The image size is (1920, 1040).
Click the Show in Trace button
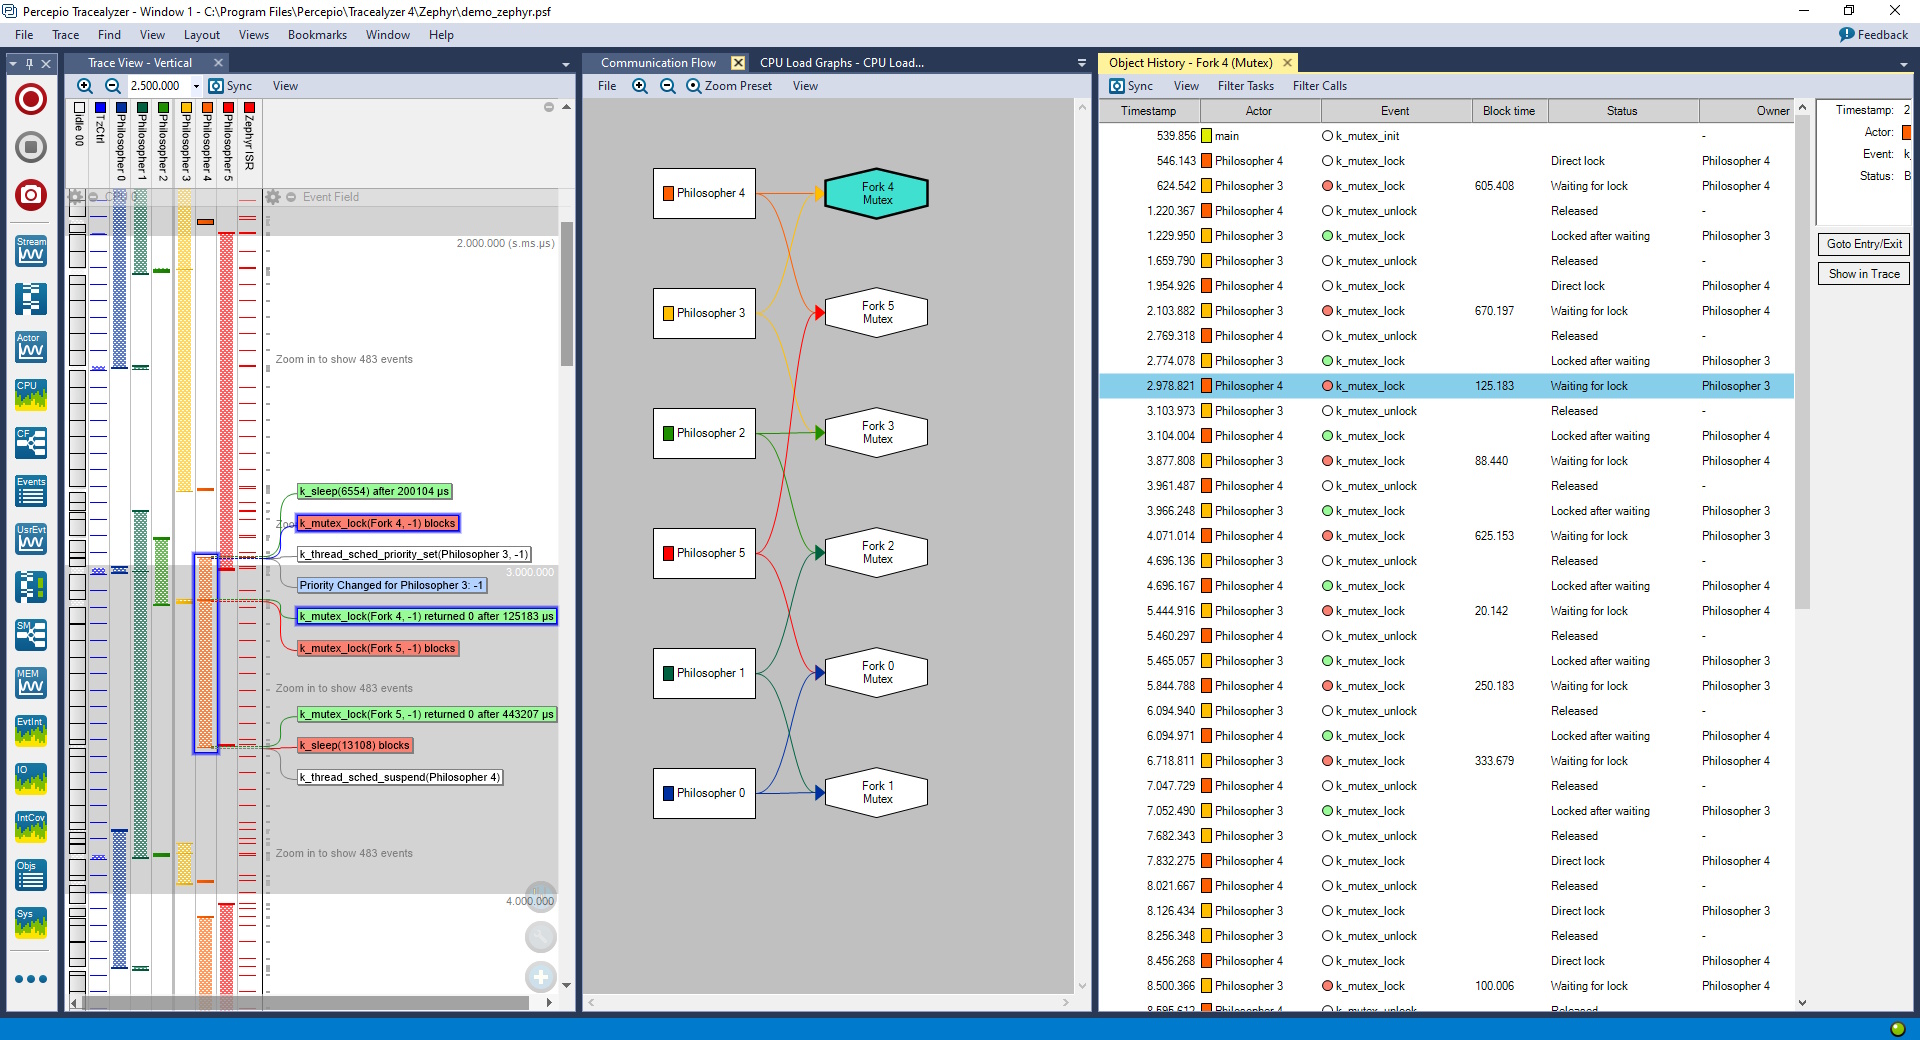1863,274
